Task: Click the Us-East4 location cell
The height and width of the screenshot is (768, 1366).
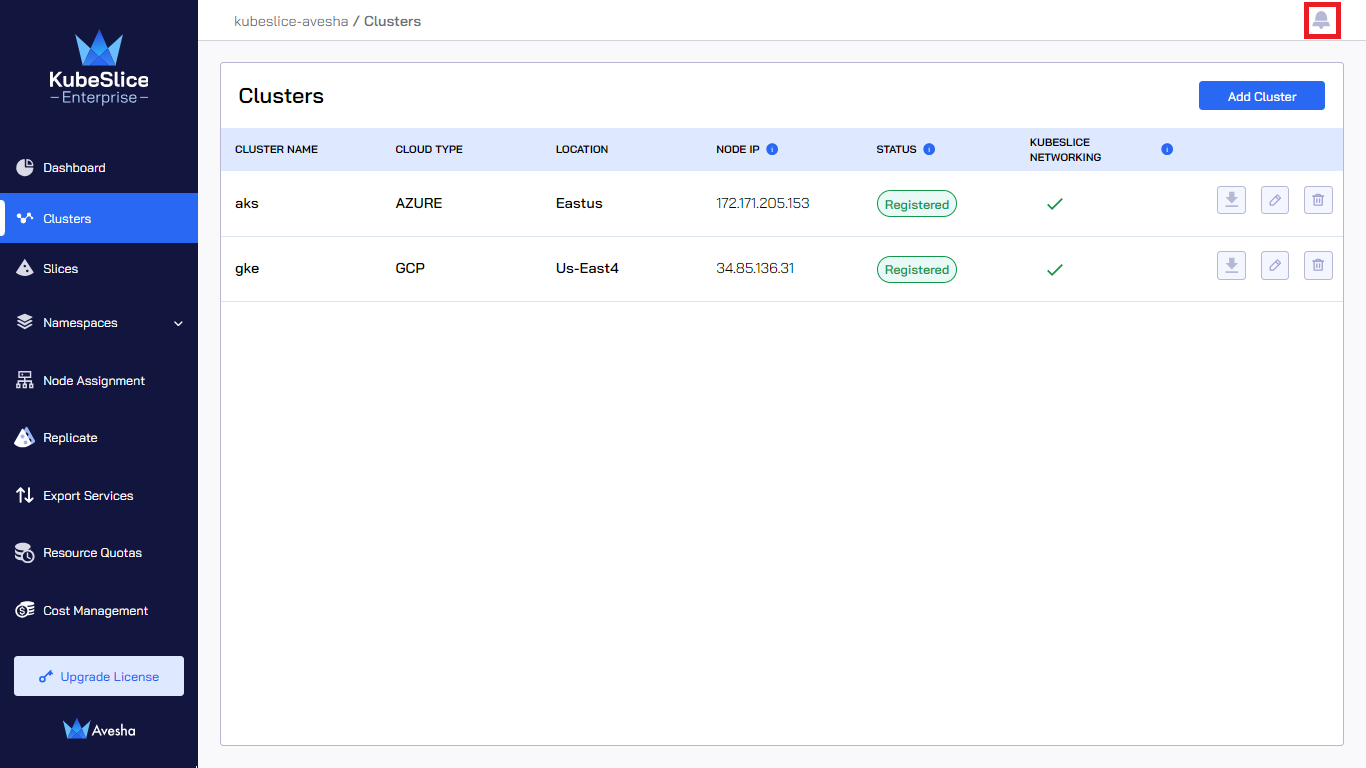Action: tap(587, 268)
